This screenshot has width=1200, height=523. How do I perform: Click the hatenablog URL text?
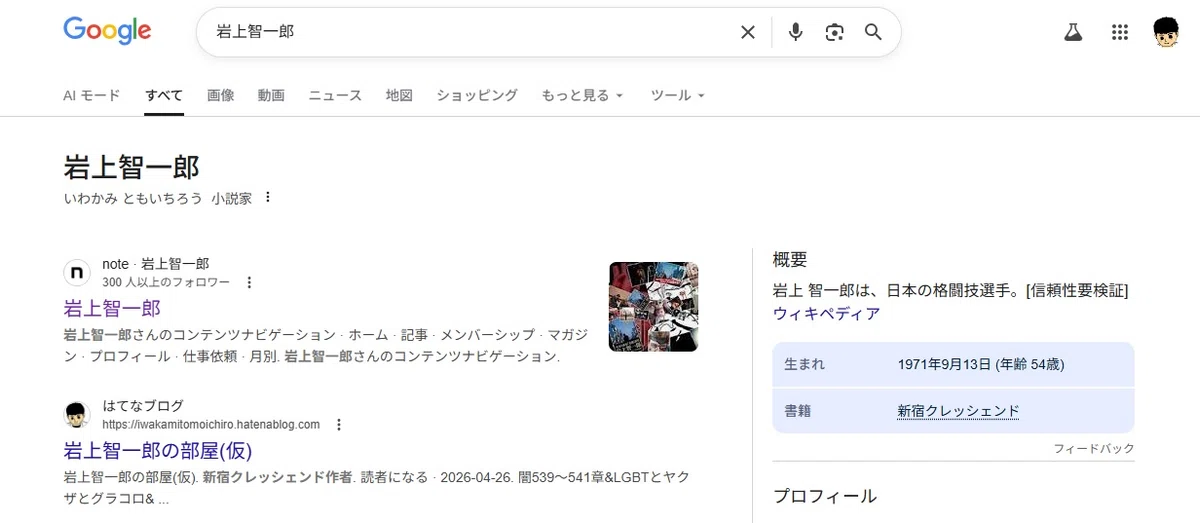coord(211,425)
